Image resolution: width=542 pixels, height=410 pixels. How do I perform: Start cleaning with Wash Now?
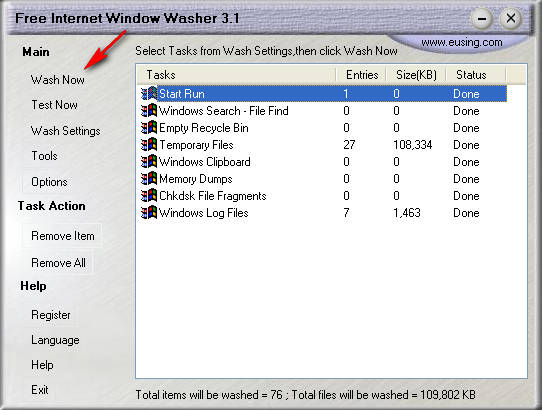(x=58, y=80)
